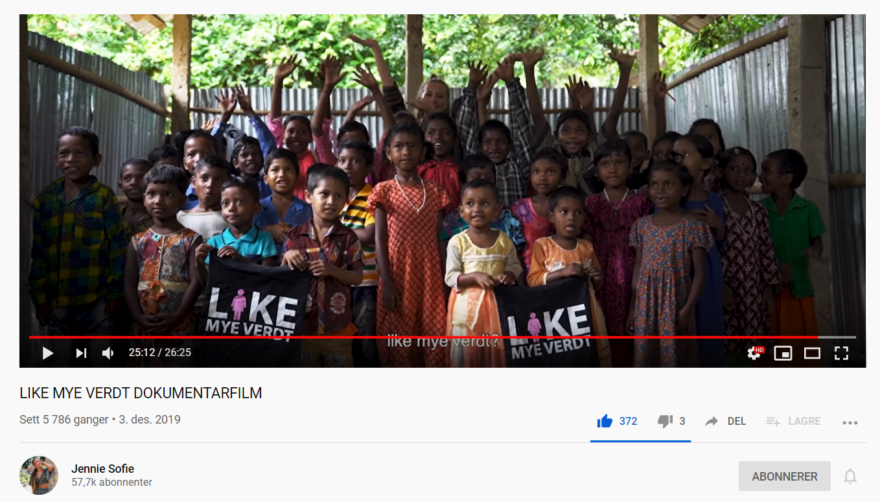880x502 pixels.
Task: Switch to theater mode
Action: (812, 353)
